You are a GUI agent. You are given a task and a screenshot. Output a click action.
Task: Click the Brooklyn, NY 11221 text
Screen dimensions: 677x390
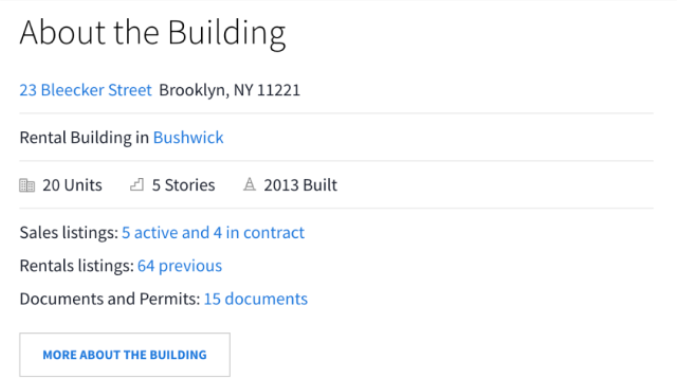click(229, 90)
